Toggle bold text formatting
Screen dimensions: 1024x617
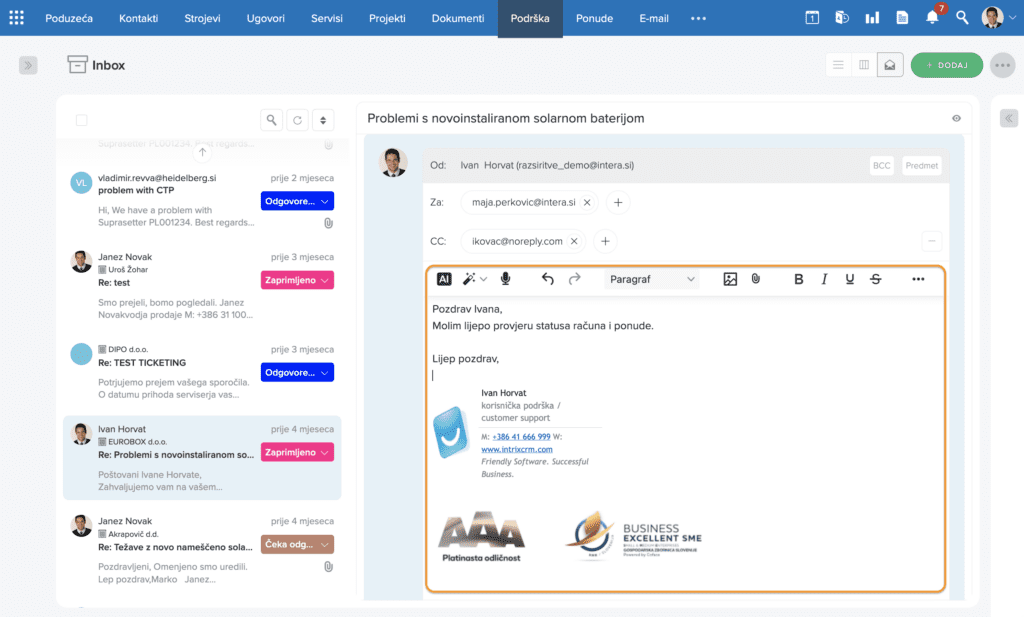pos(798,279)
